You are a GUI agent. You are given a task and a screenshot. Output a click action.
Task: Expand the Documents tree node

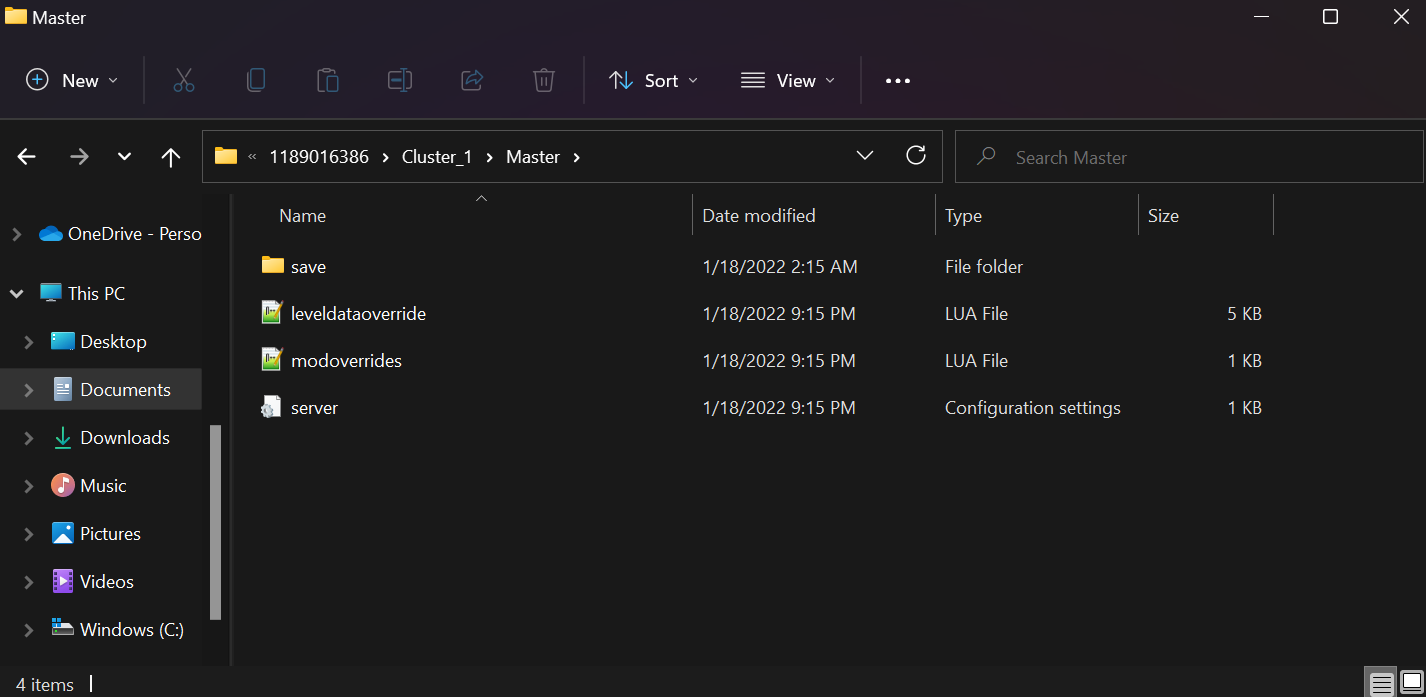[x=29, y=390]
